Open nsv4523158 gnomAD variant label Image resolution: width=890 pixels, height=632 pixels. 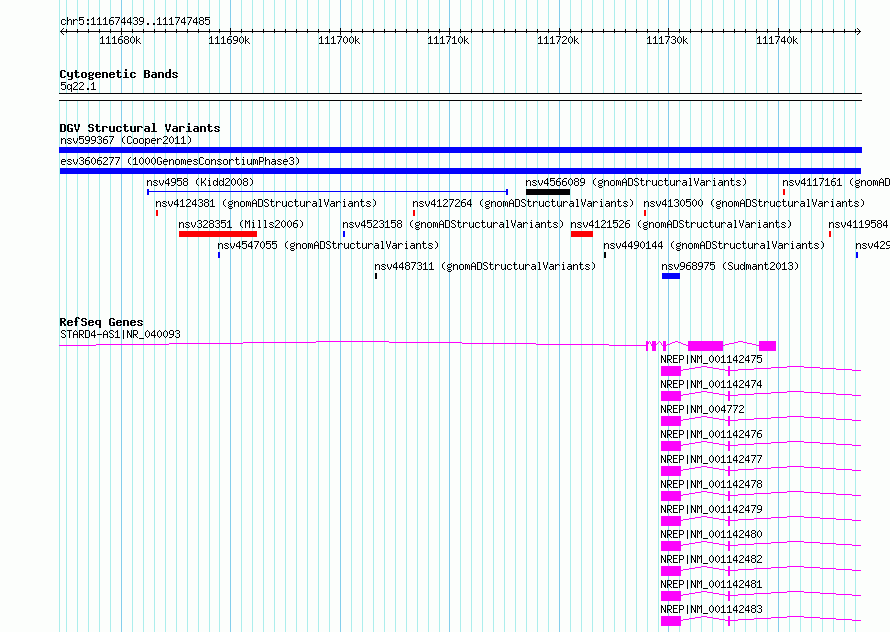pyautogui.click(x=453, y=224)
